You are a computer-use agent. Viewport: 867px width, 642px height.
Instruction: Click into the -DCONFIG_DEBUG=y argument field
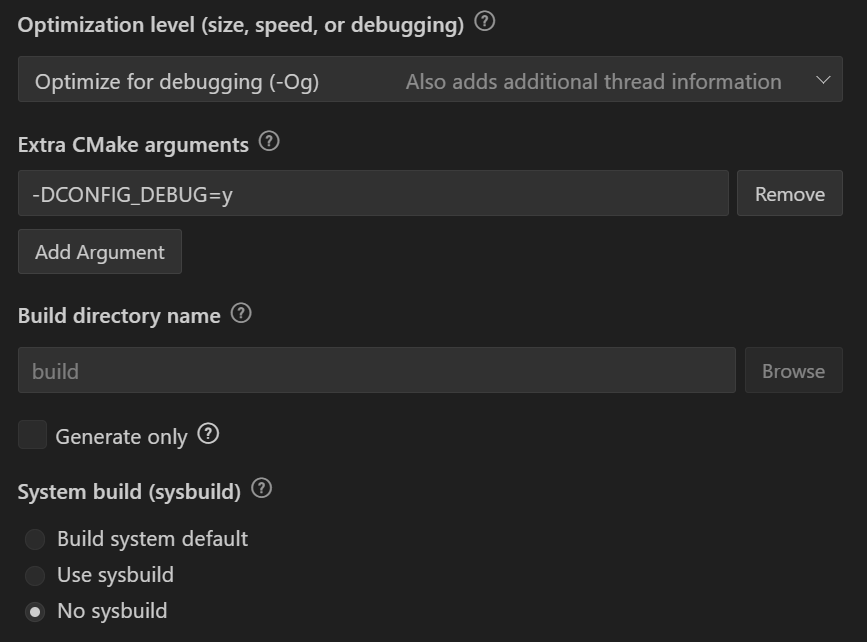pos(372,193)
